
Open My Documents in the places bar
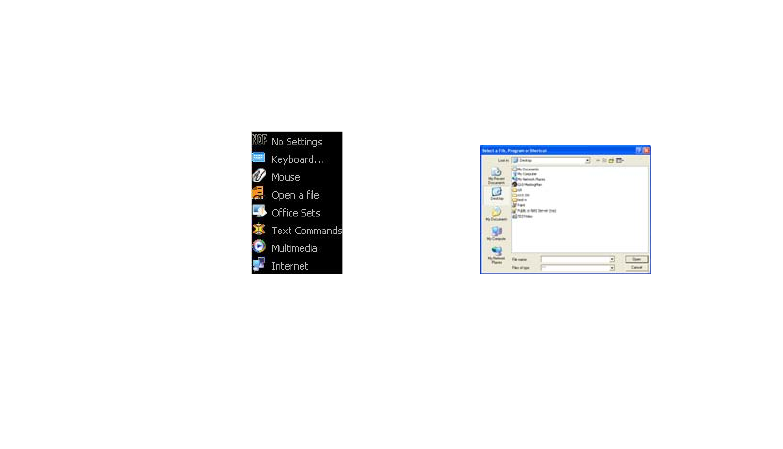[x=496, y=214]
